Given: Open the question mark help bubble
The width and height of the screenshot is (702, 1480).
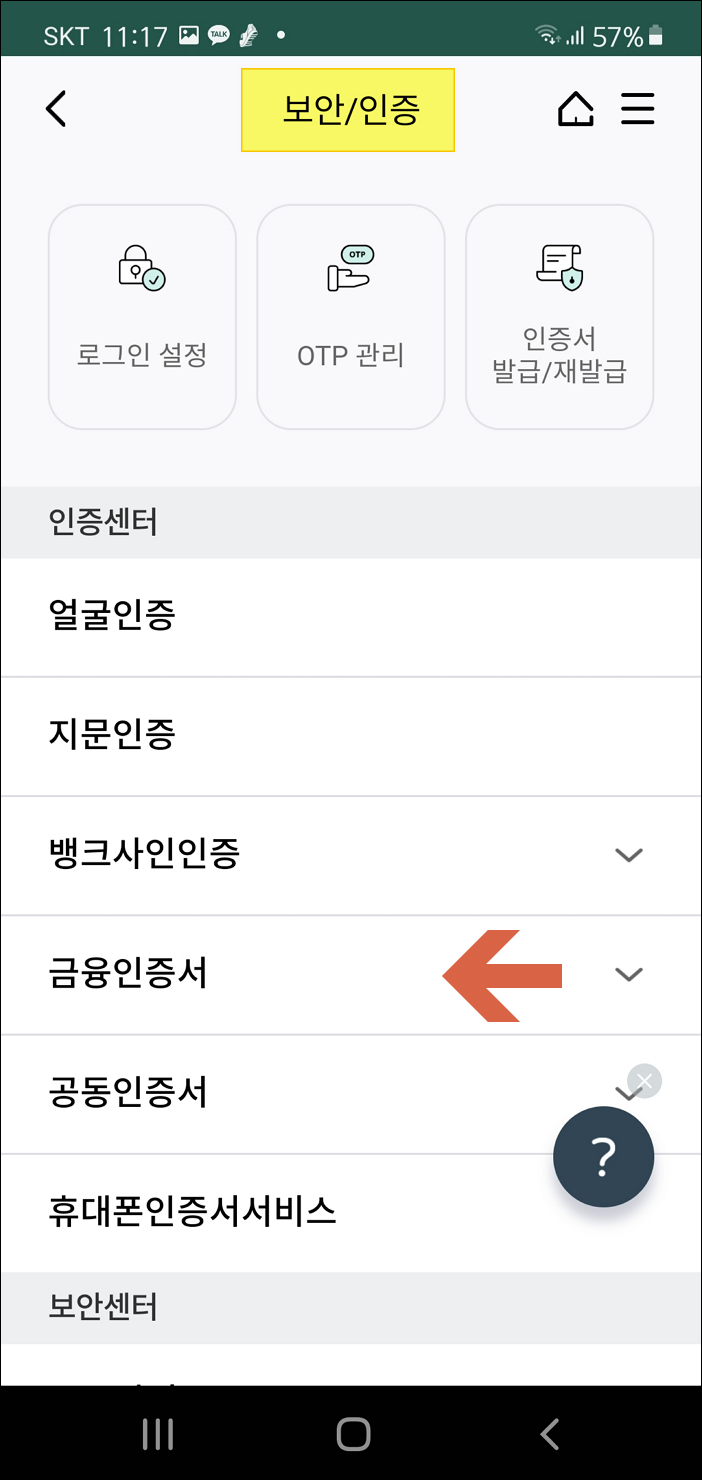Looking at the screenshot, I should [x=603, y=1156].
